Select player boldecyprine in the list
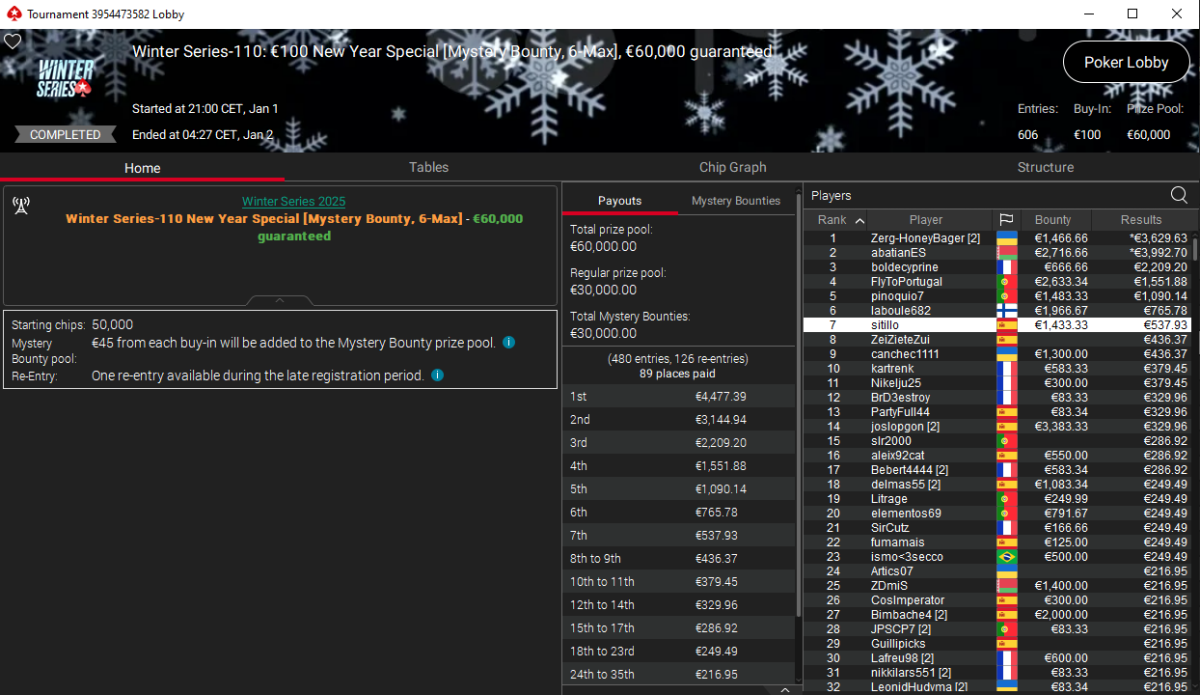1200x695 pixels. pyautogui.click(x=904, y=268)
